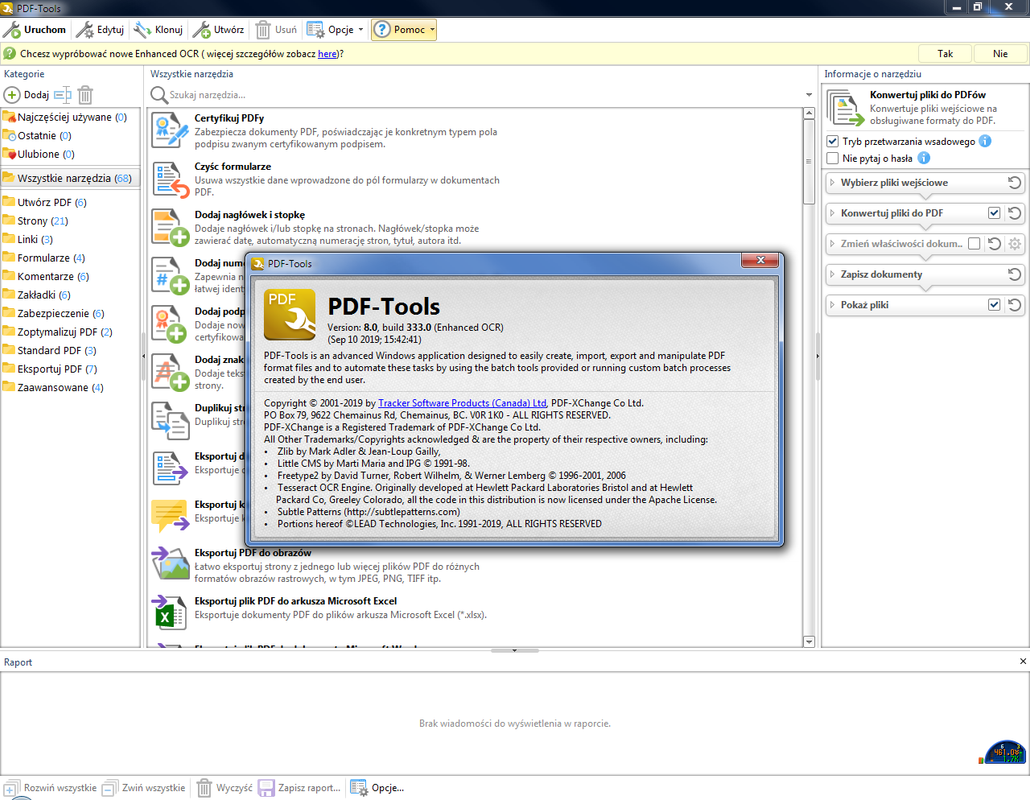Click the Certyfikuj PDFy tool icon

coord(170,130)
